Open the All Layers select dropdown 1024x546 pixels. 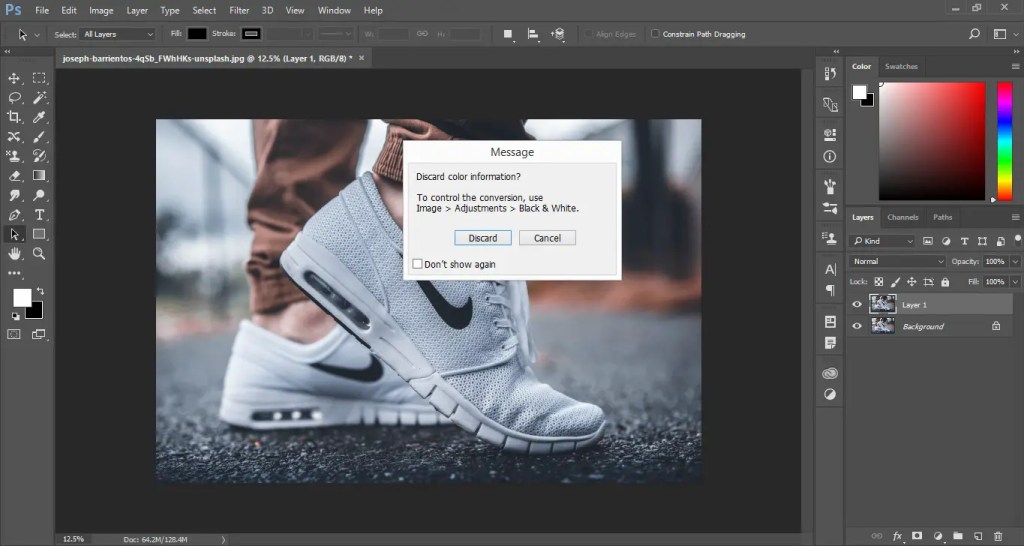click(118, 34)
